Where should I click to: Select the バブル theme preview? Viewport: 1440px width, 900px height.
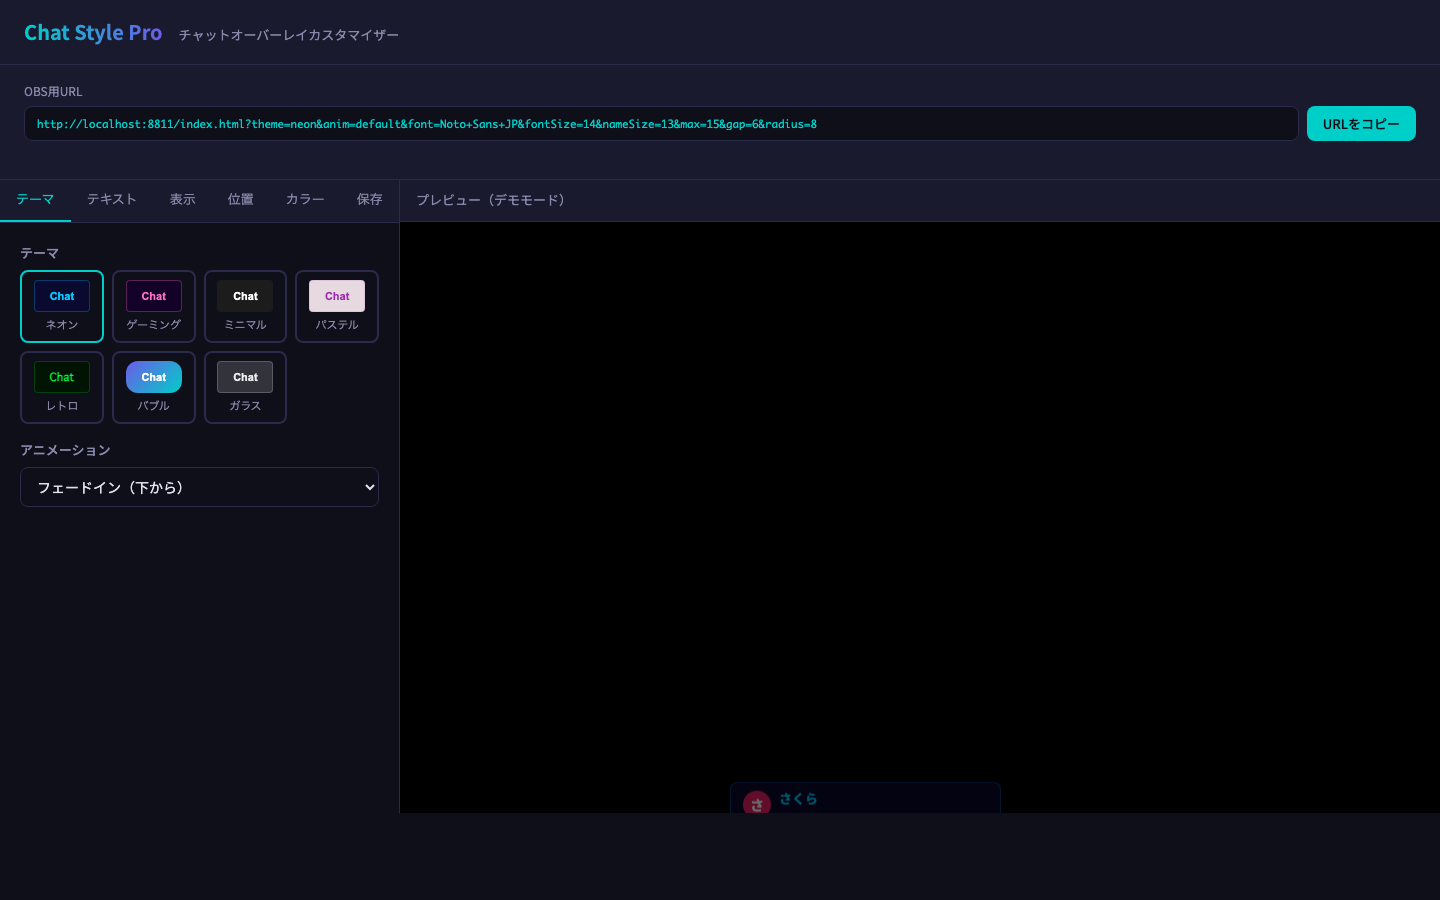153,387
